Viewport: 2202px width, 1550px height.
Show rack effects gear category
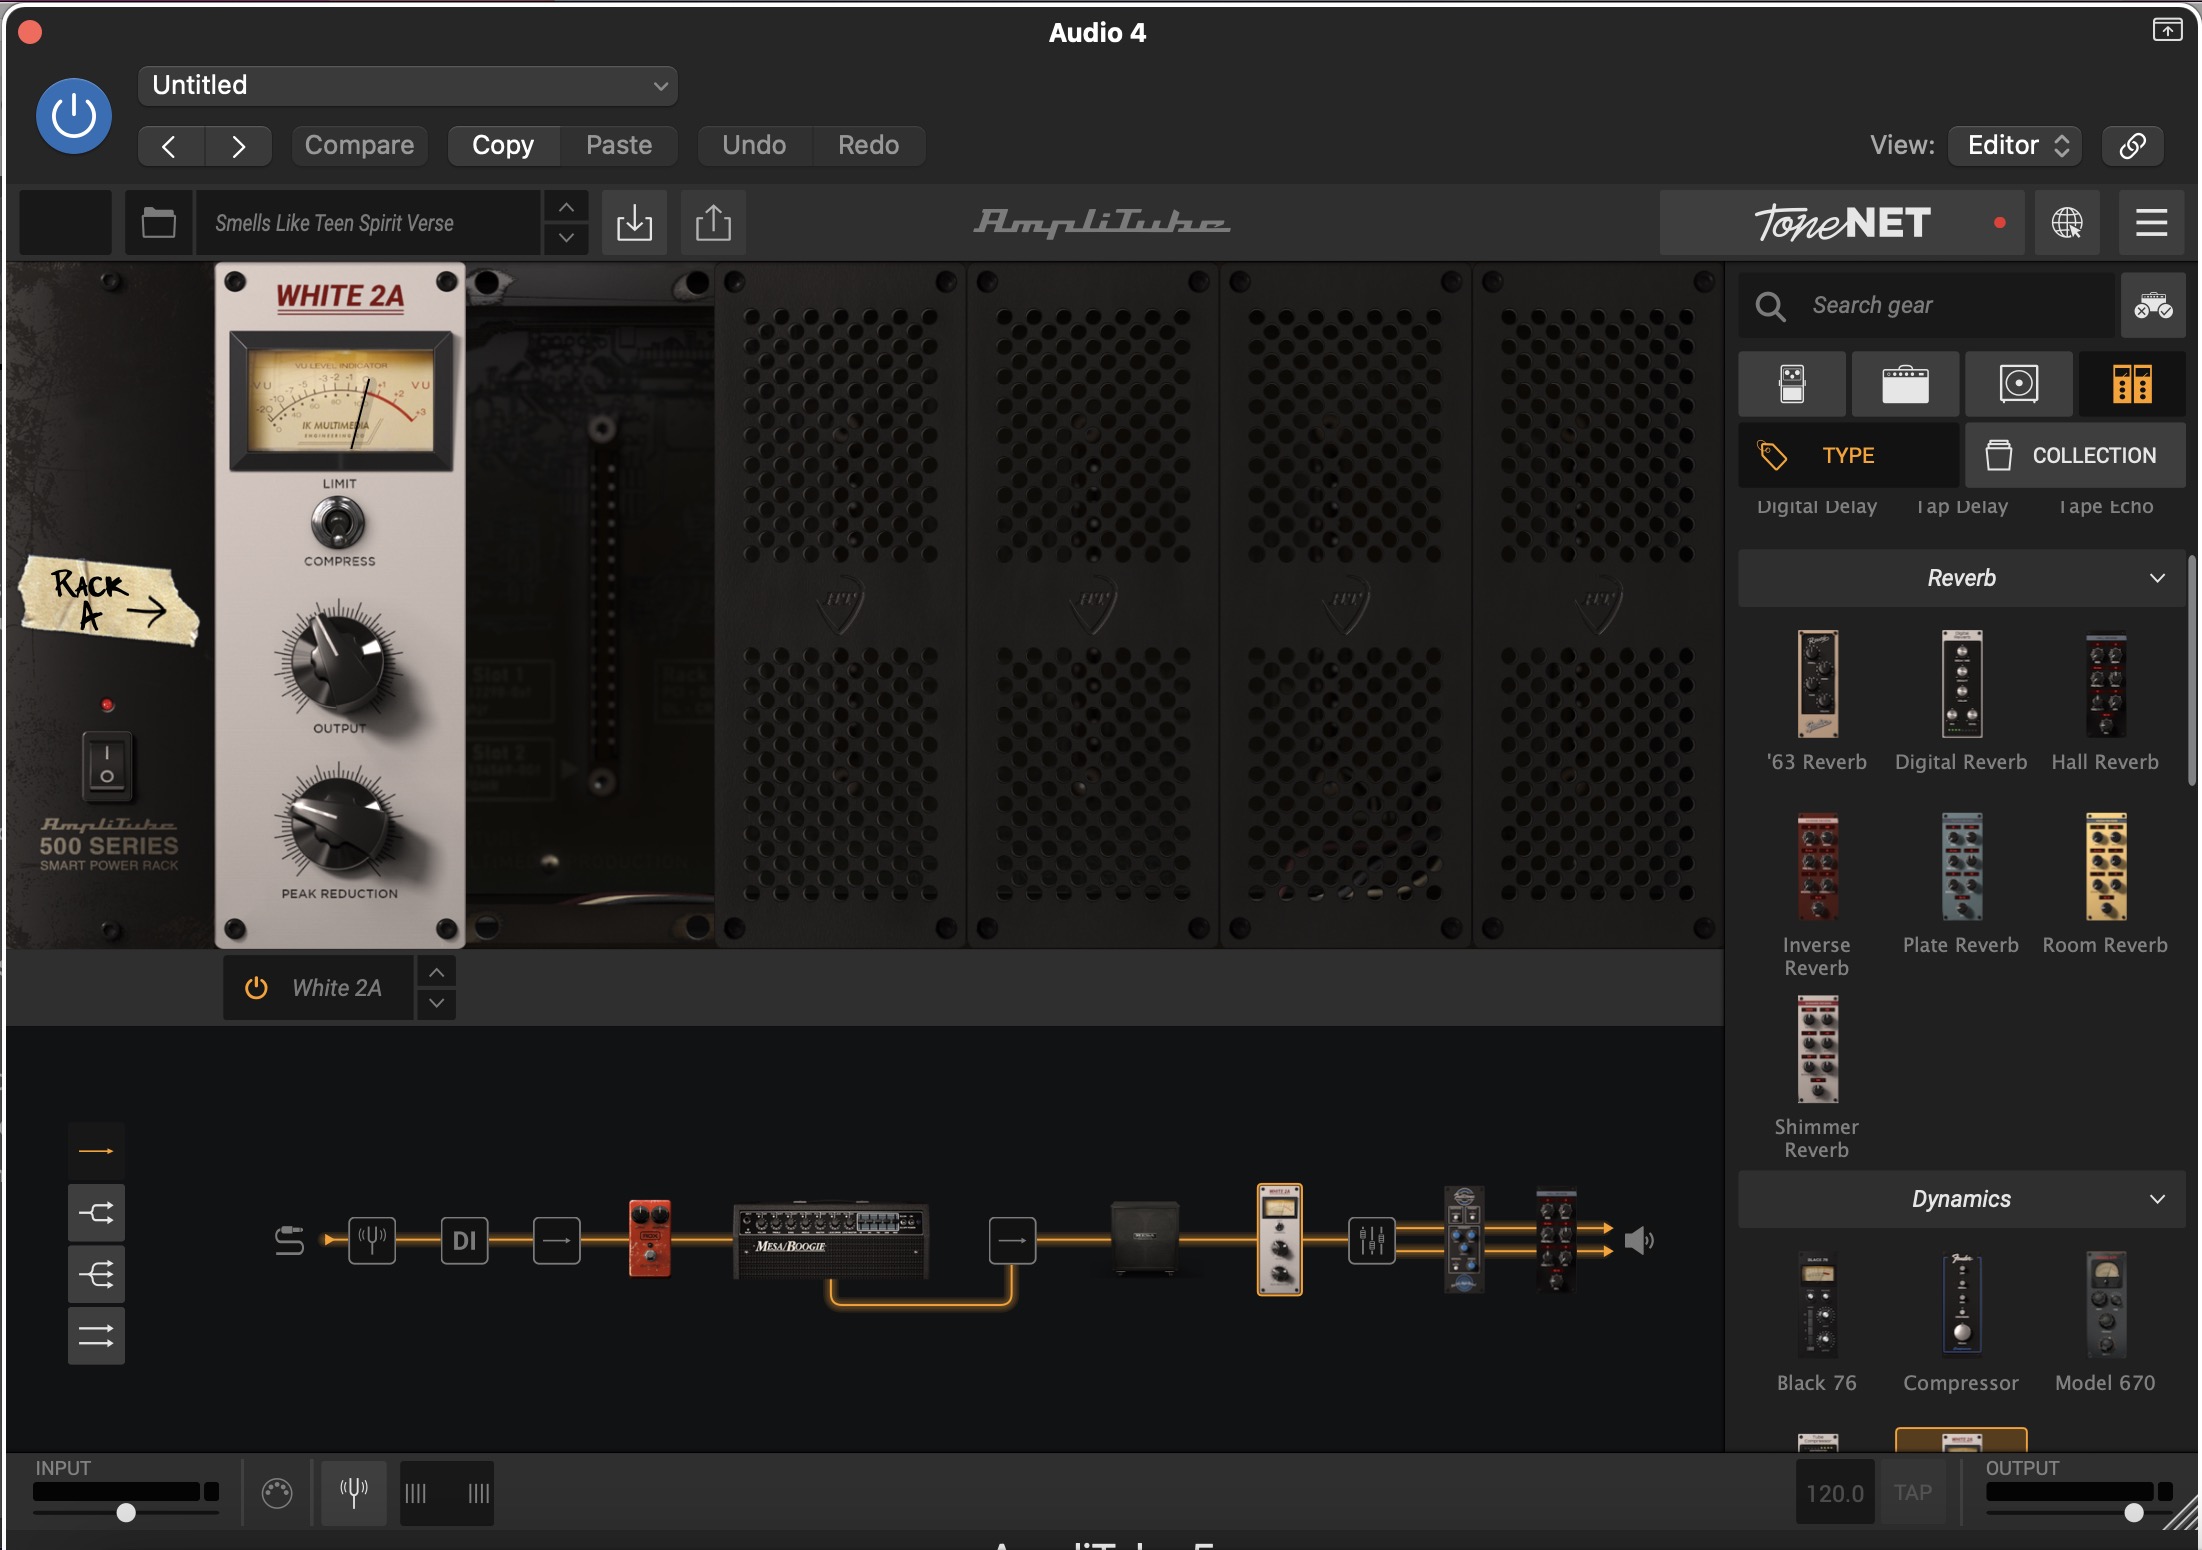[2132, 384]
